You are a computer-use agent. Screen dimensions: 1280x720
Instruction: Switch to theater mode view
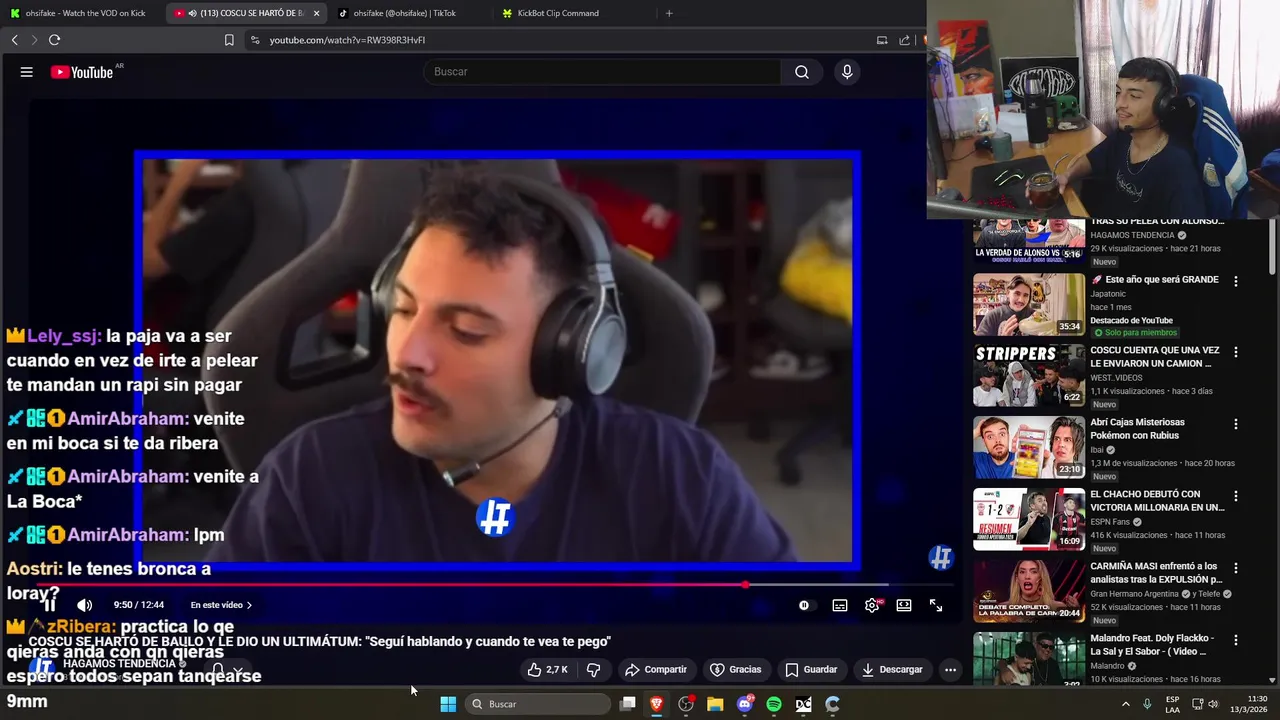click(904, 605)
